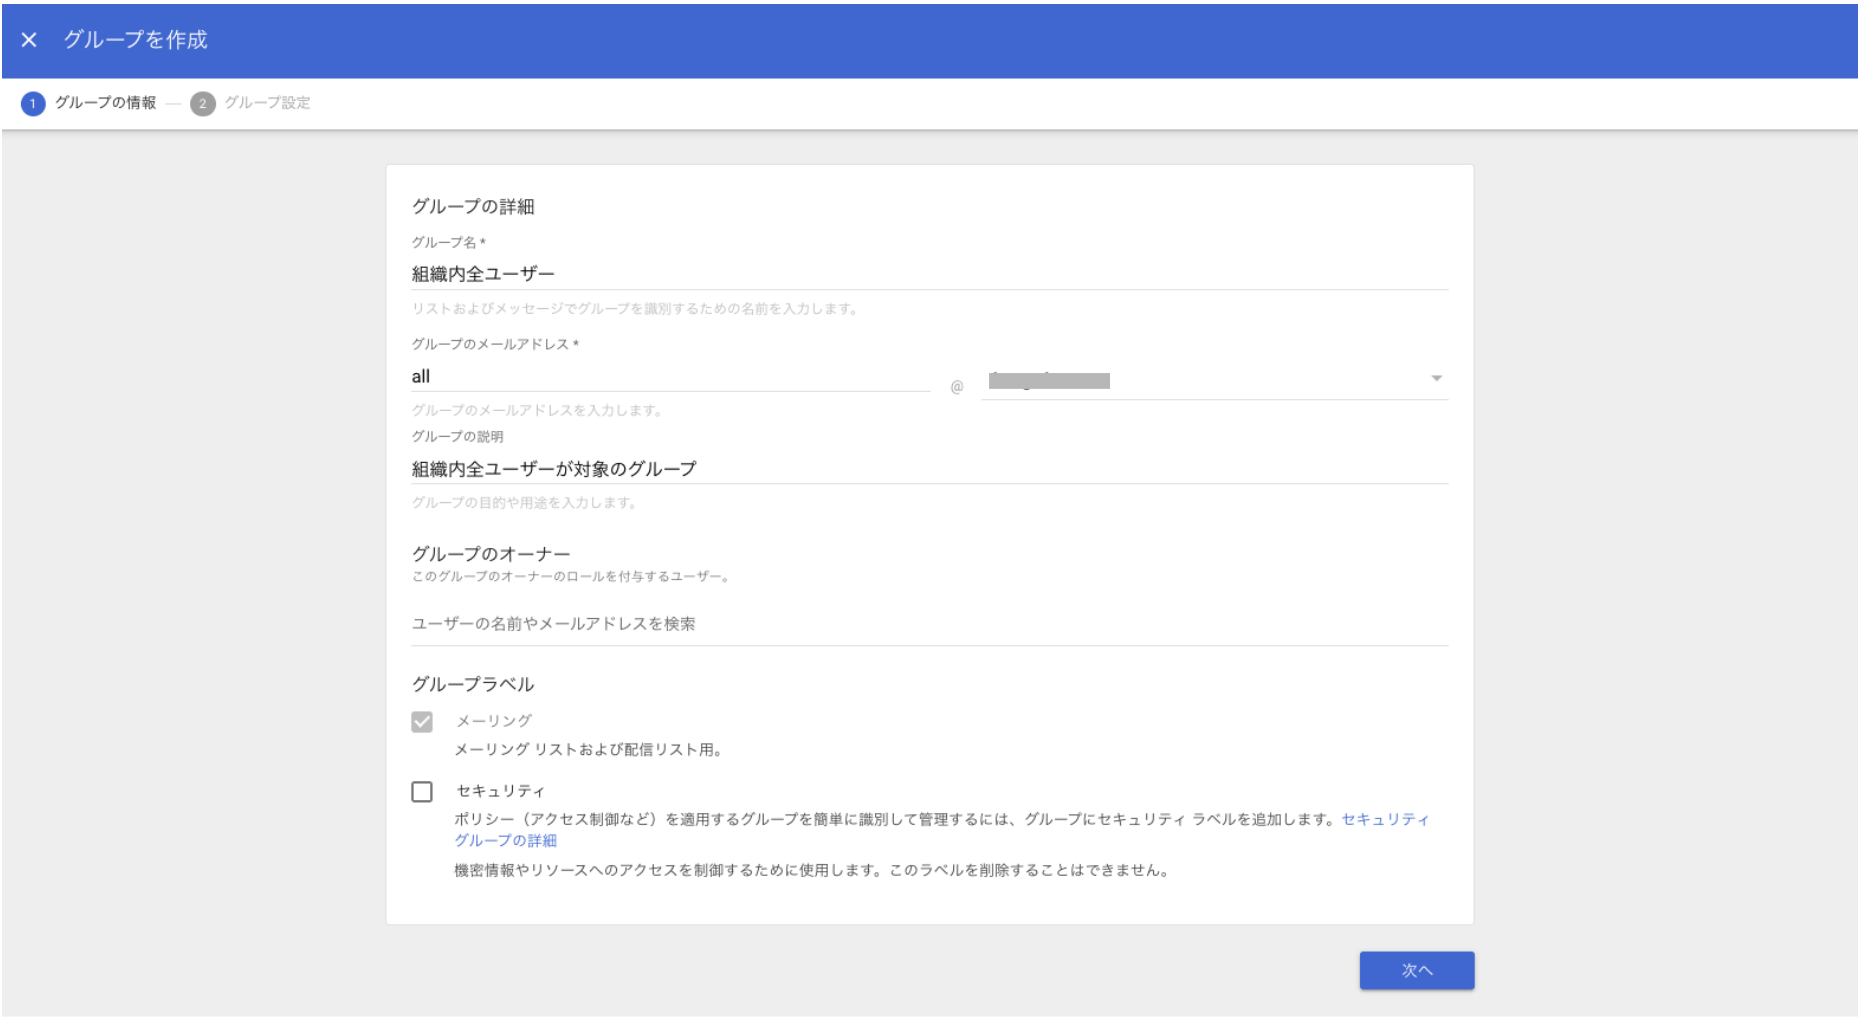Toggle the メーリング checkbox
The image size is (1858, 1018).
(422, 722)
